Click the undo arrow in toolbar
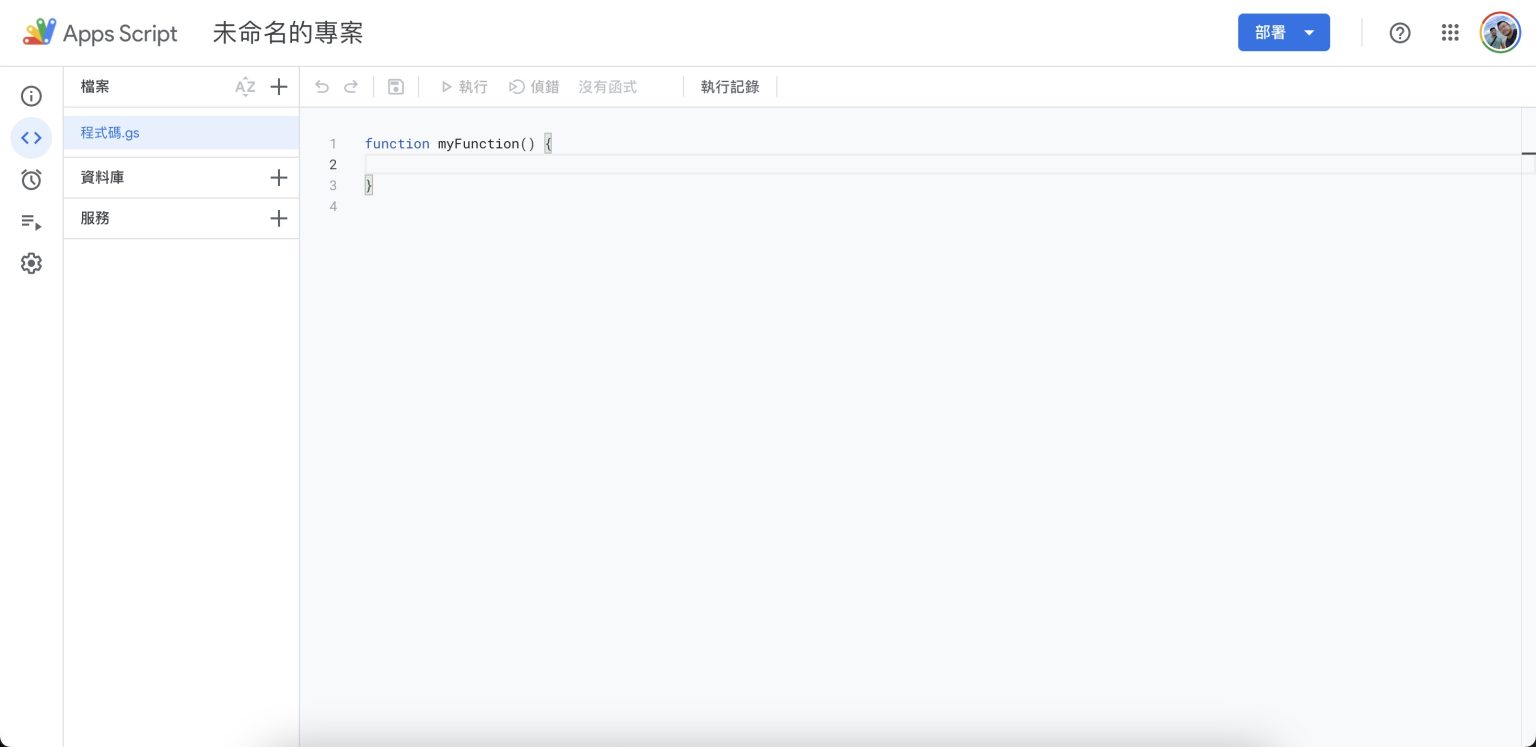 pos(322,87)
